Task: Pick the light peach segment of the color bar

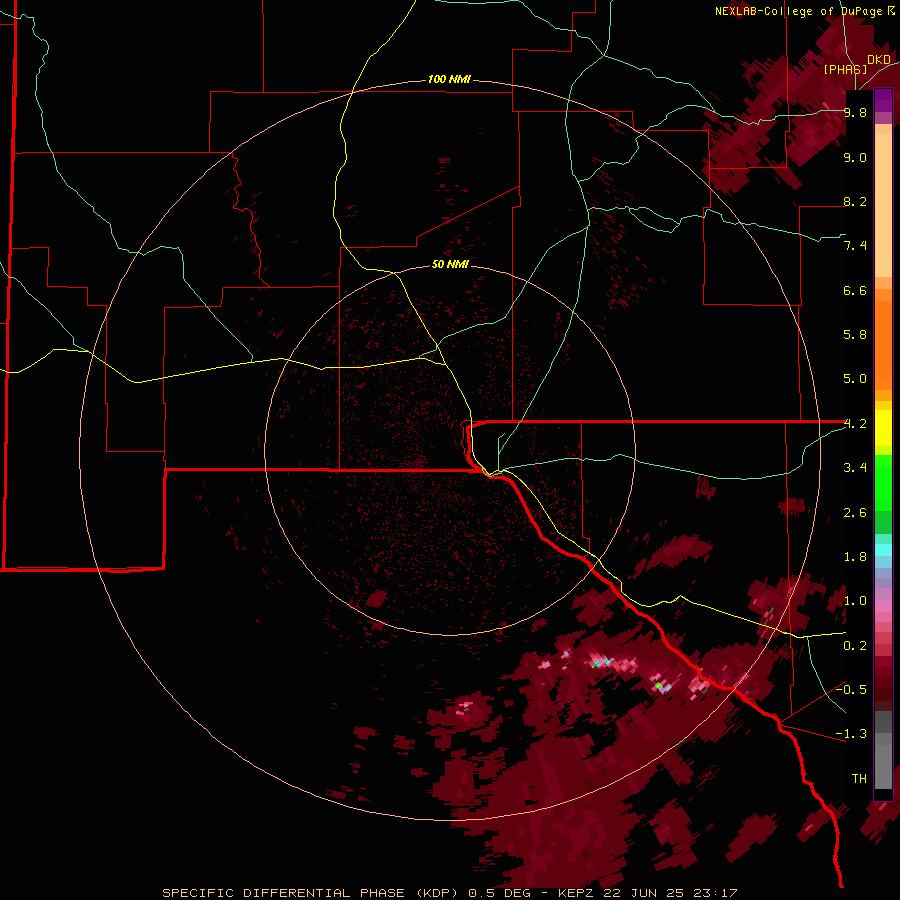Action: pos(883,205)
